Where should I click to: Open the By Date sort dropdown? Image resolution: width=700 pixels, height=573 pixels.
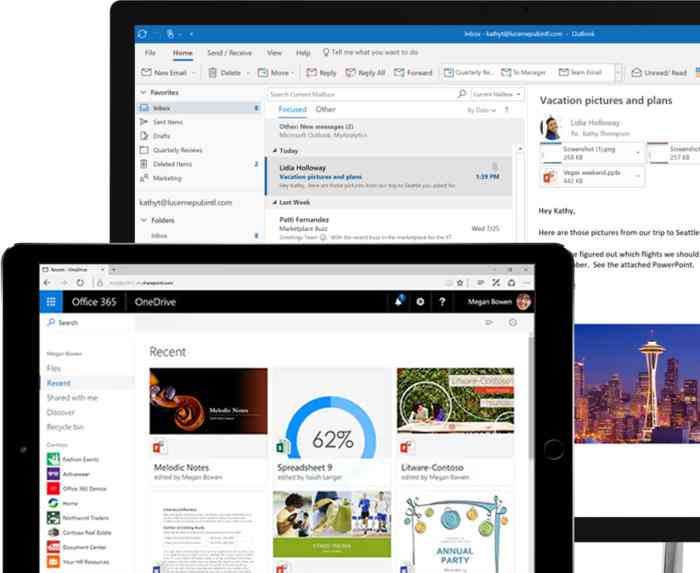point(481,110)
